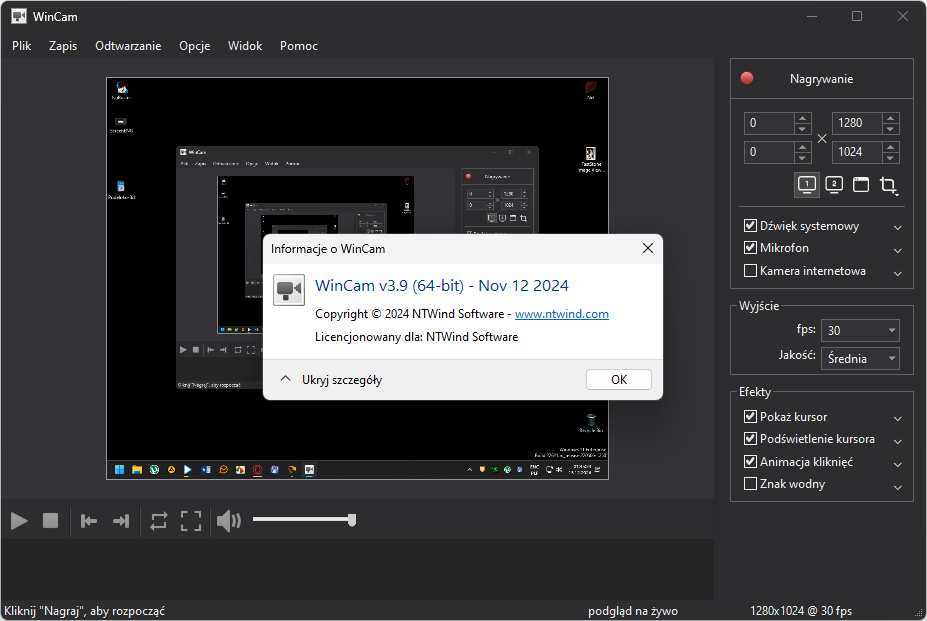Screen dimensions: 927x621
Task: Uncheck the Mikrofon option
Action: point(750,248)
